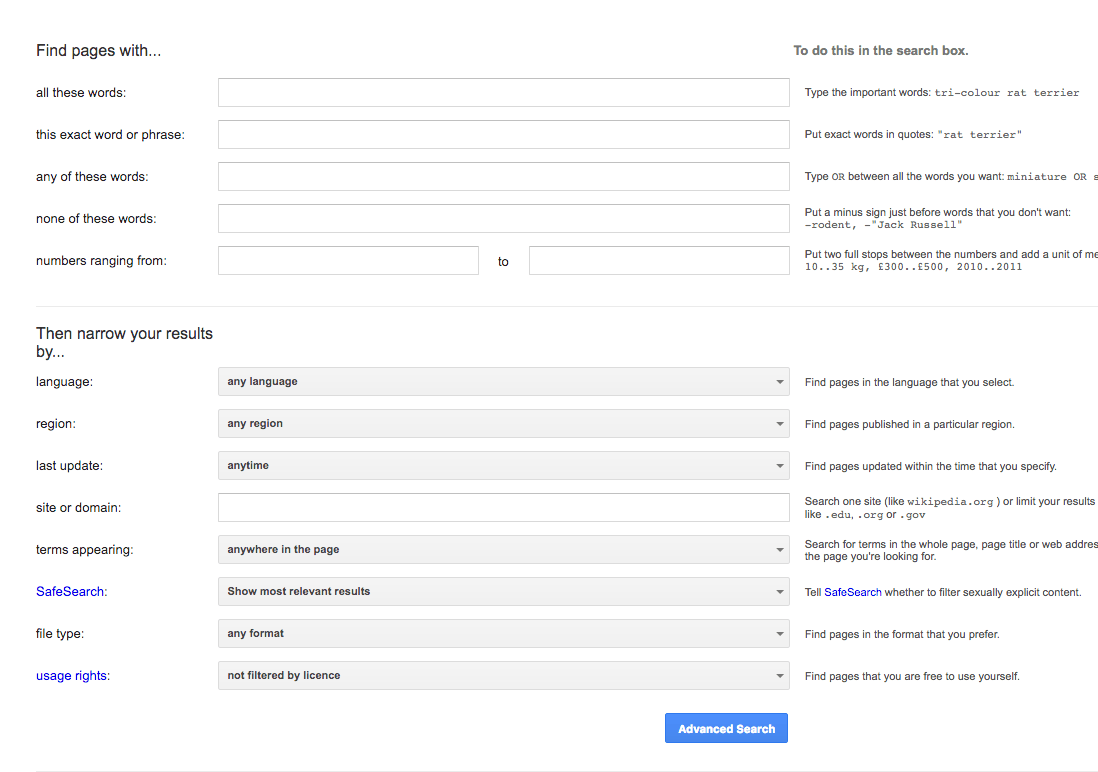Expand 'anywhere in the page' terms dropdown
Image resolution: width=1098 pixels, height=772 pixels.
click(503, 550)
